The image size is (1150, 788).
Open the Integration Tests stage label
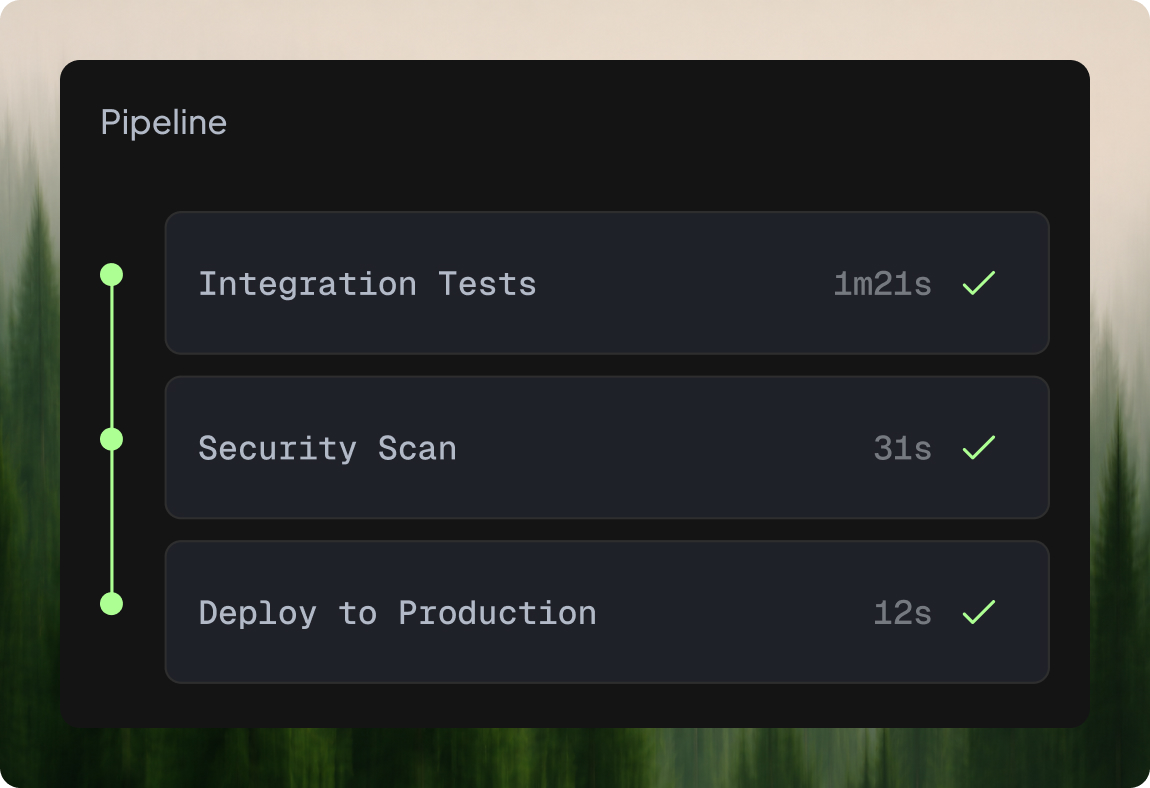pyautogui.click(x=367, y=284)
